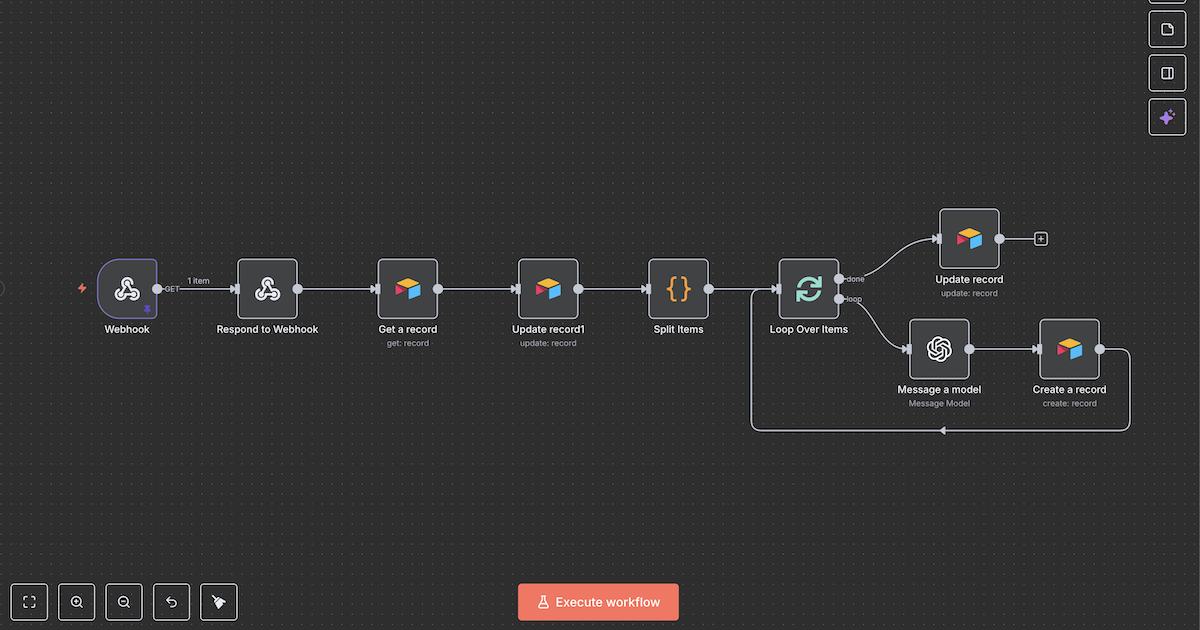
Task: Select the Get a record Airtable node
Action: tap(407, 289)
